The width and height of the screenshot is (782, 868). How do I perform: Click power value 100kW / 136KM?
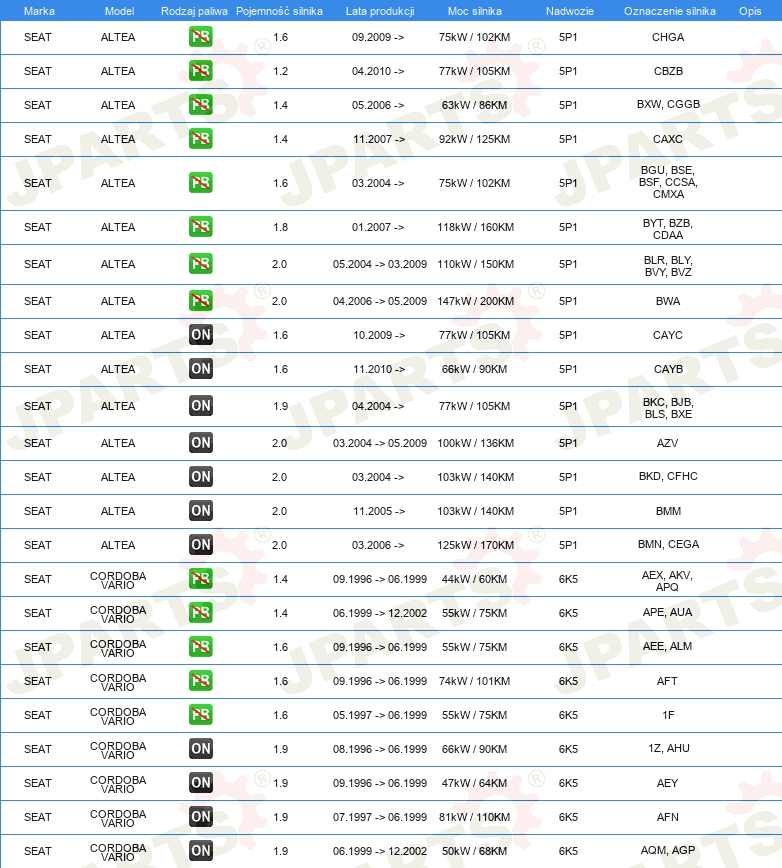point(475,443)
